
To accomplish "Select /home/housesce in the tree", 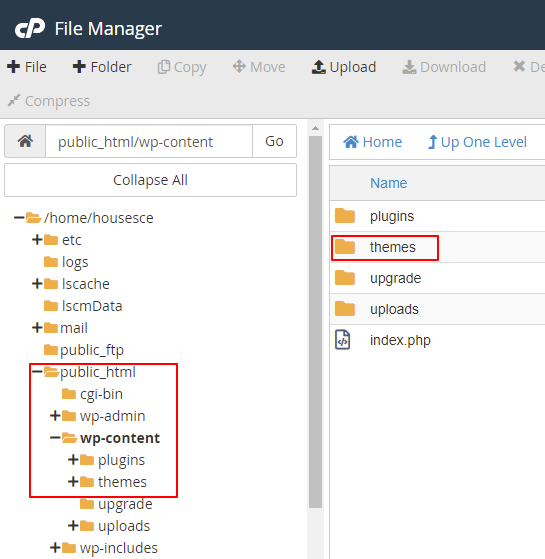I will [98, 217].
